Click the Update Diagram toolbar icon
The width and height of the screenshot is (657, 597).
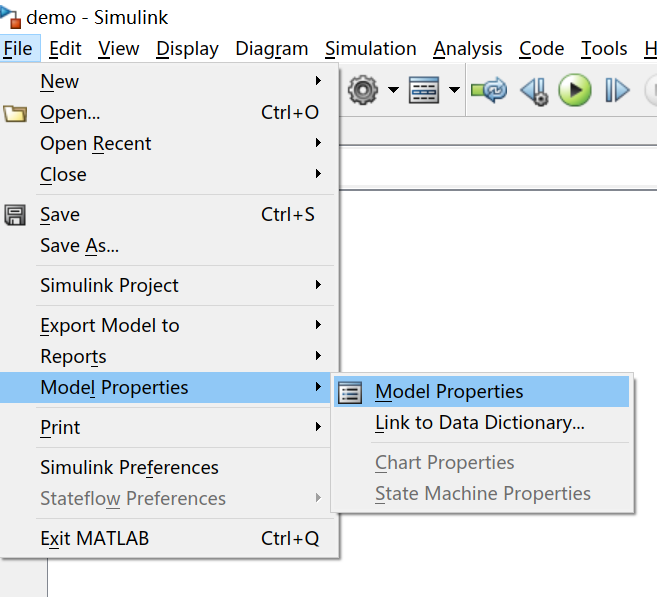tap(489, 90)
